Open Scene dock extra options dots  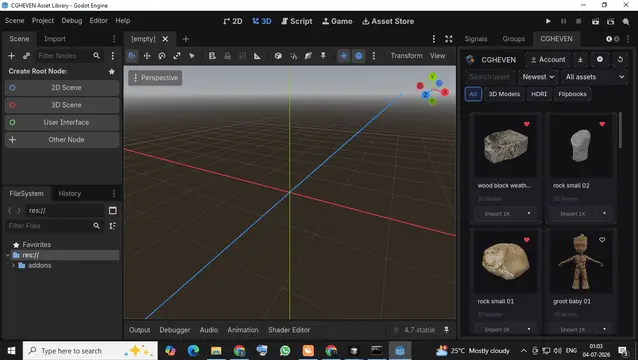(113, 56)
